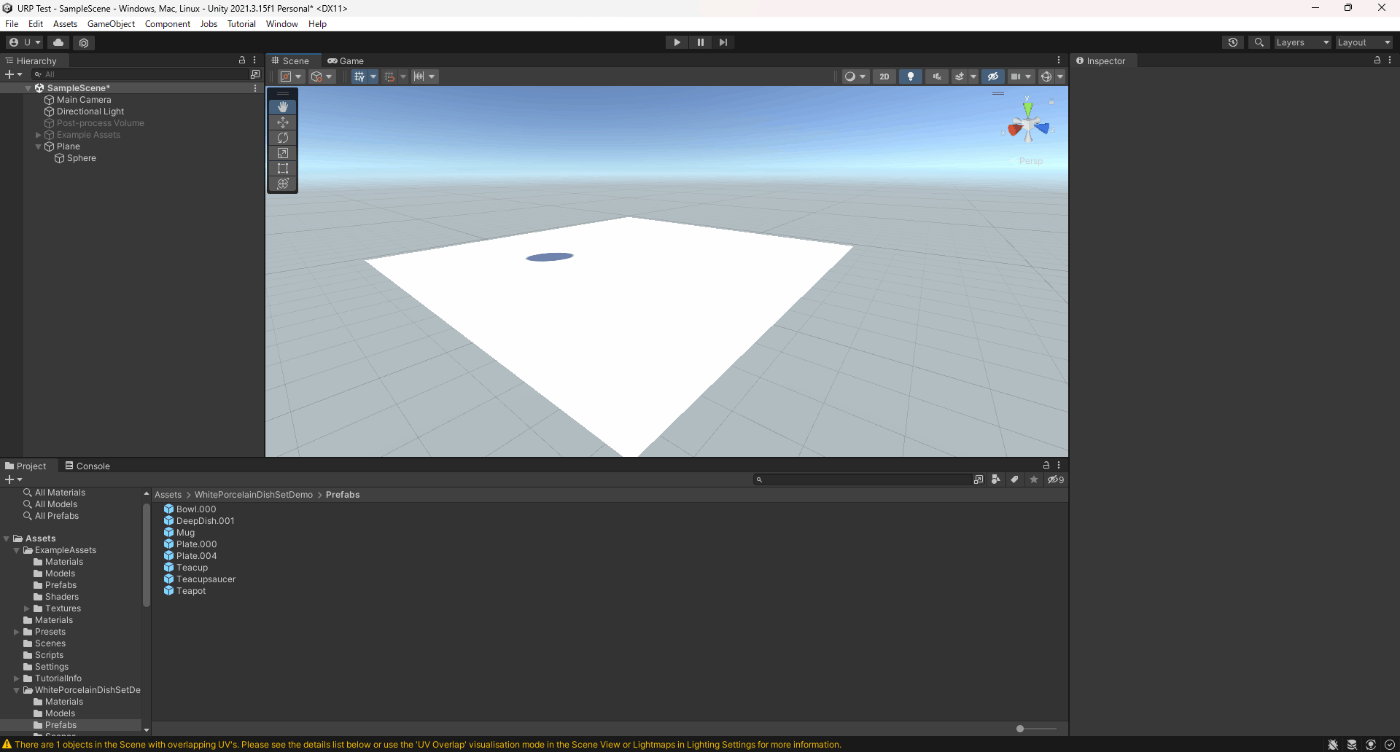Image resolution: width=1400 pixels, height=752 pixels.
Task: Collapse SampleScene in Hierarchy
Action: point(28,88)
